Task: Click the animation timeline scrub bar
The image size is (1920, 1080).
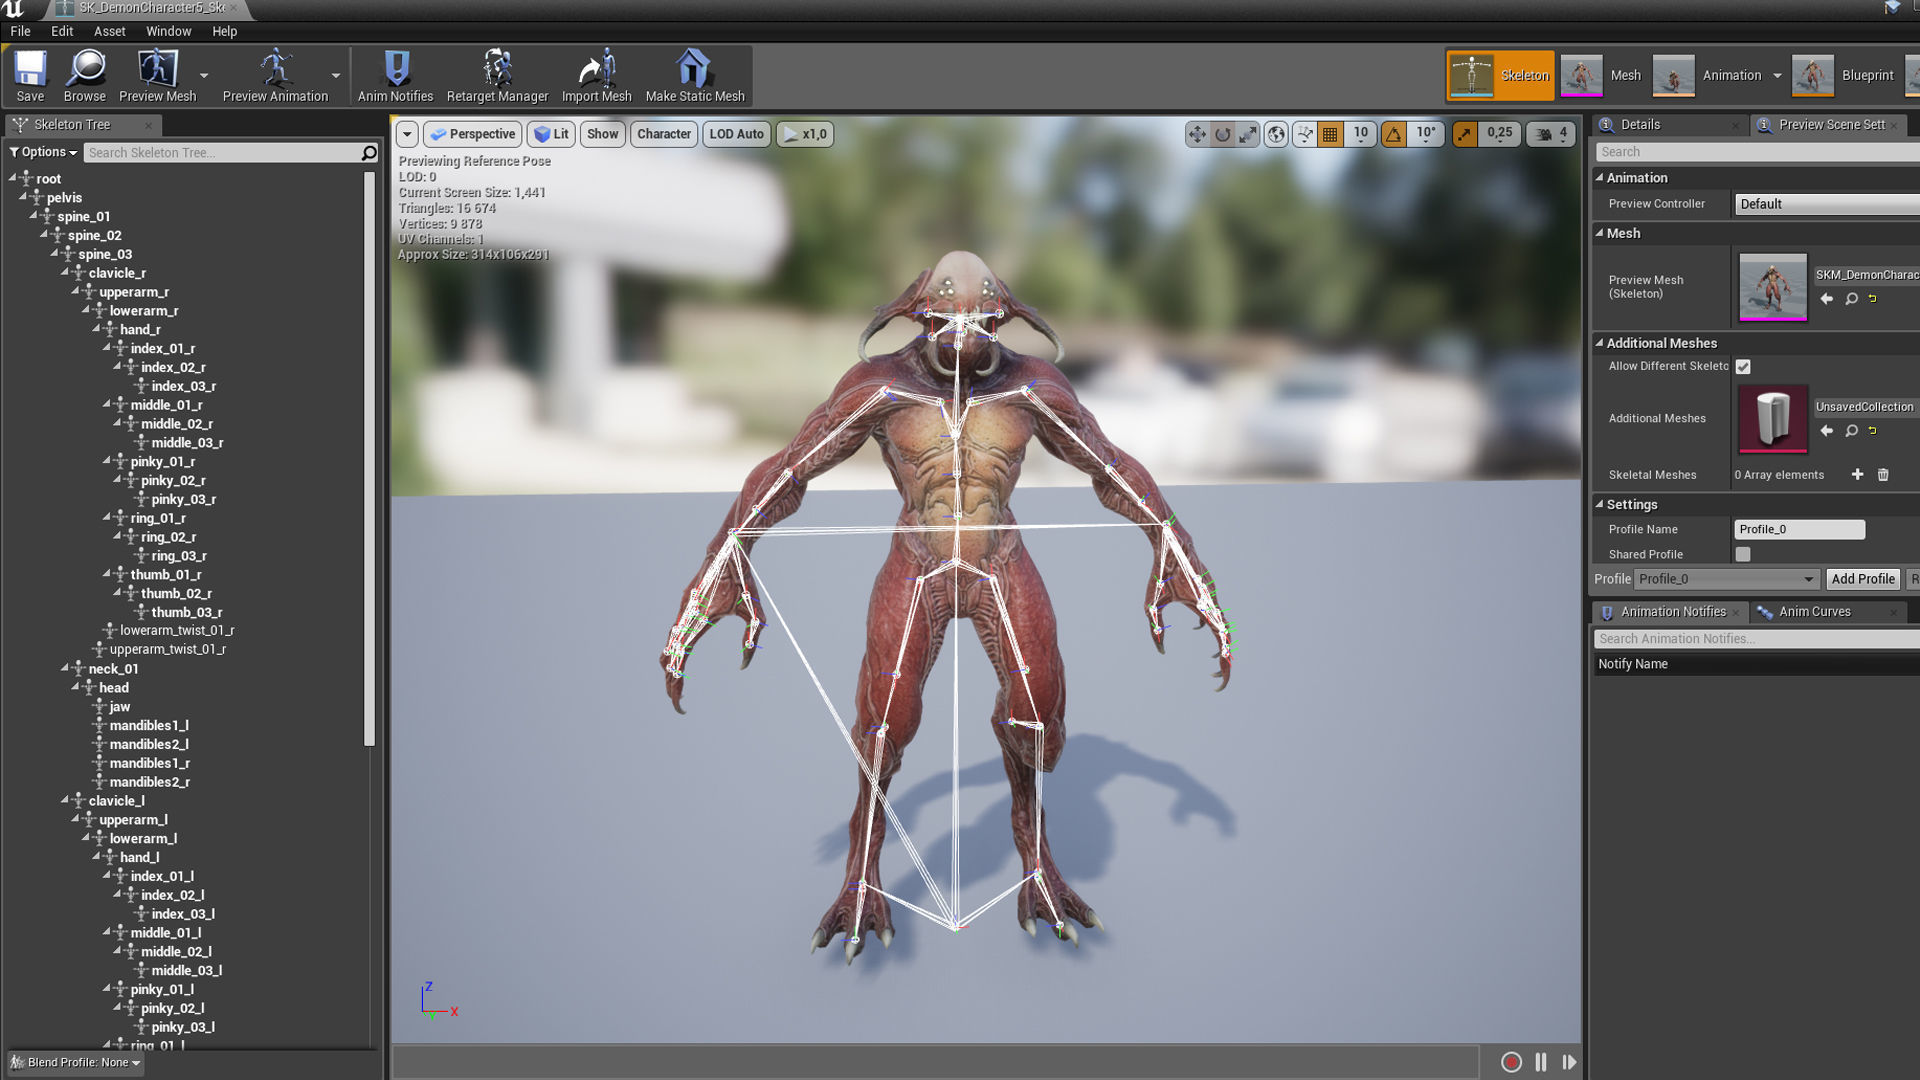Action: pyautogui.click(x=935, y=1062)
